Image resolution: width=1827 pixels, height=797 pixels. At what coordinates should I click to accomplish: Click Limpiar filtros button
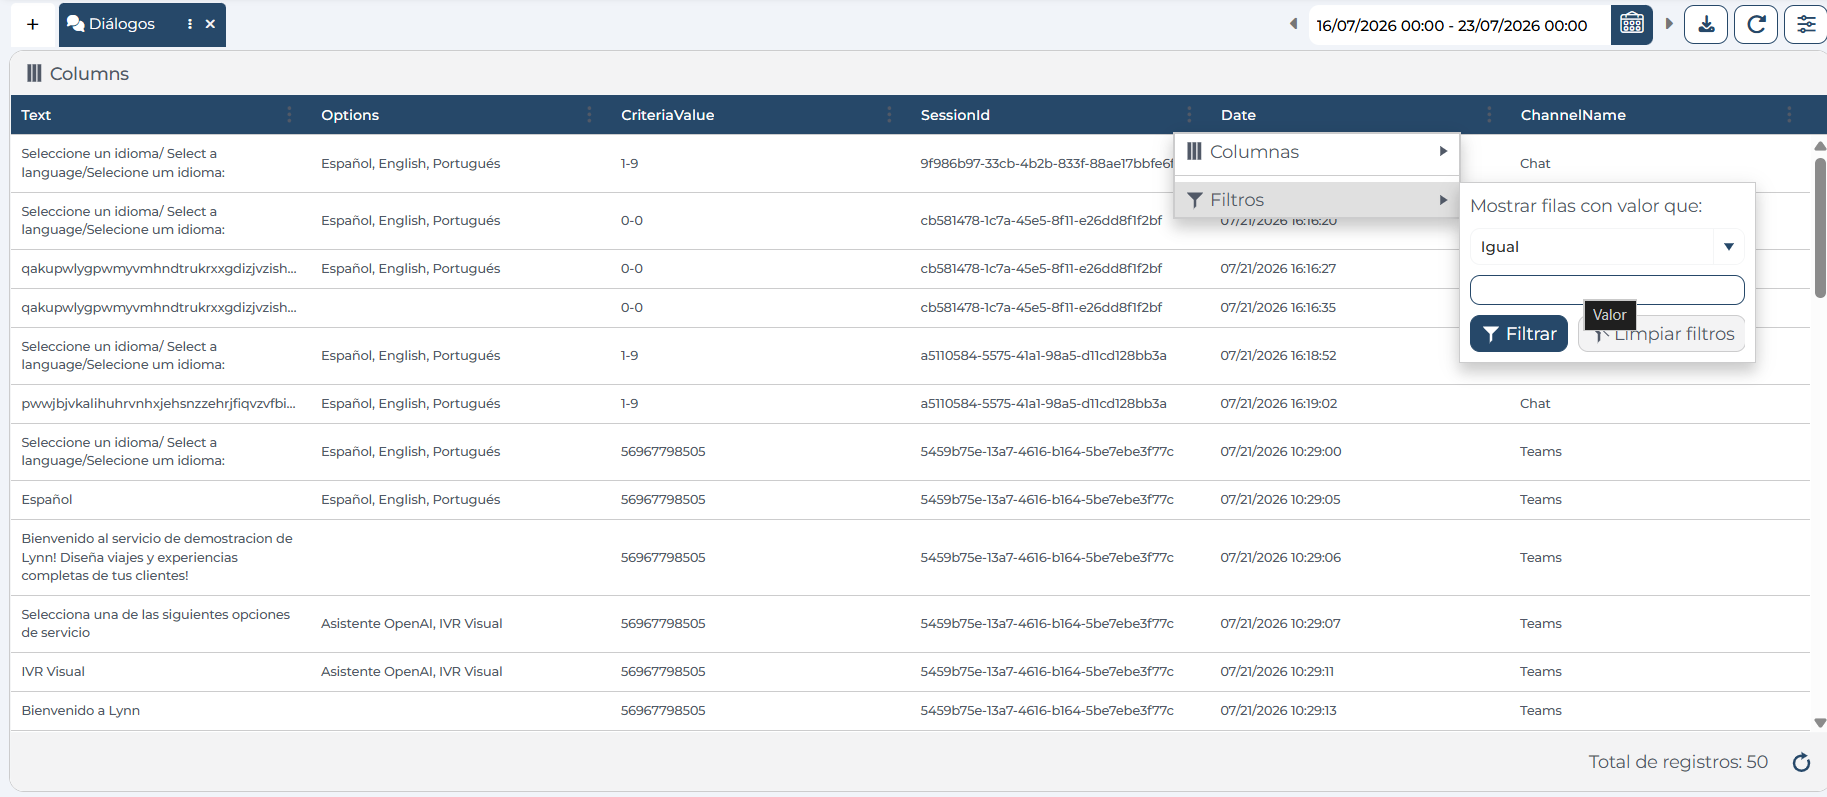coord(1661,334)
